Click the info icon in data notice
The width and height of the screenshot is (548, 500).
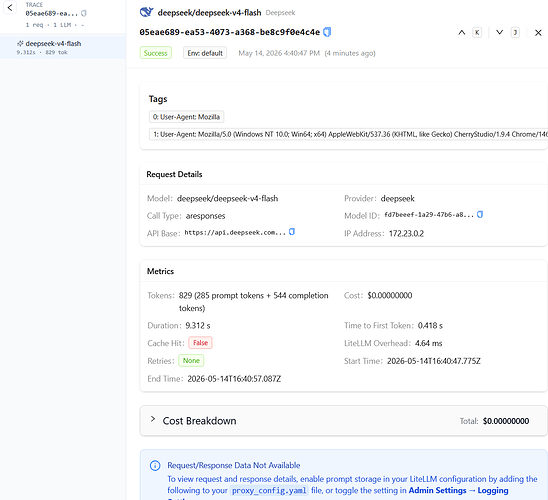(155, 465)
